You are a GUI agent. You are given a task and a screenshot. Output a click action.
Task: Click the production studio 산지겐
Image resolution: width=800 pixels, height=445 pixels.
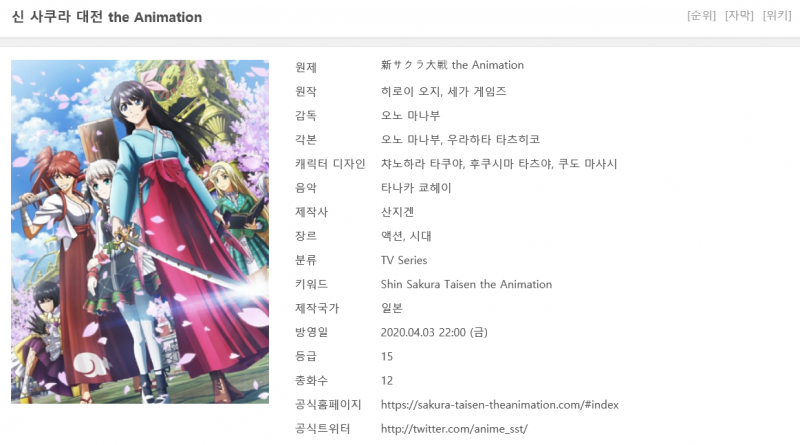tap(397, 212)
